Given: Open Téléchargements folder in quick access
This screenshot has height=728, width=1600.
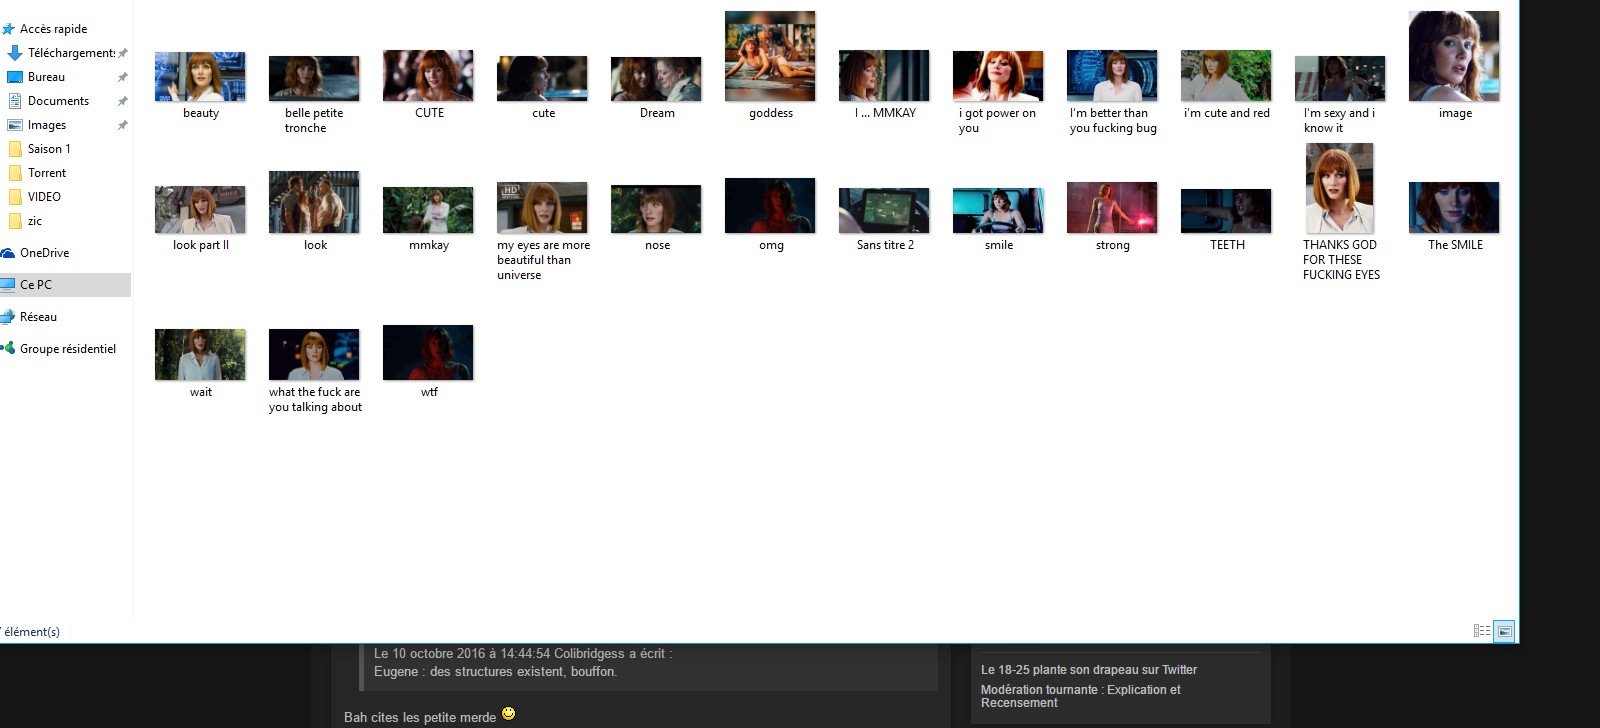Looking at the screenshot, I should 70,53.
